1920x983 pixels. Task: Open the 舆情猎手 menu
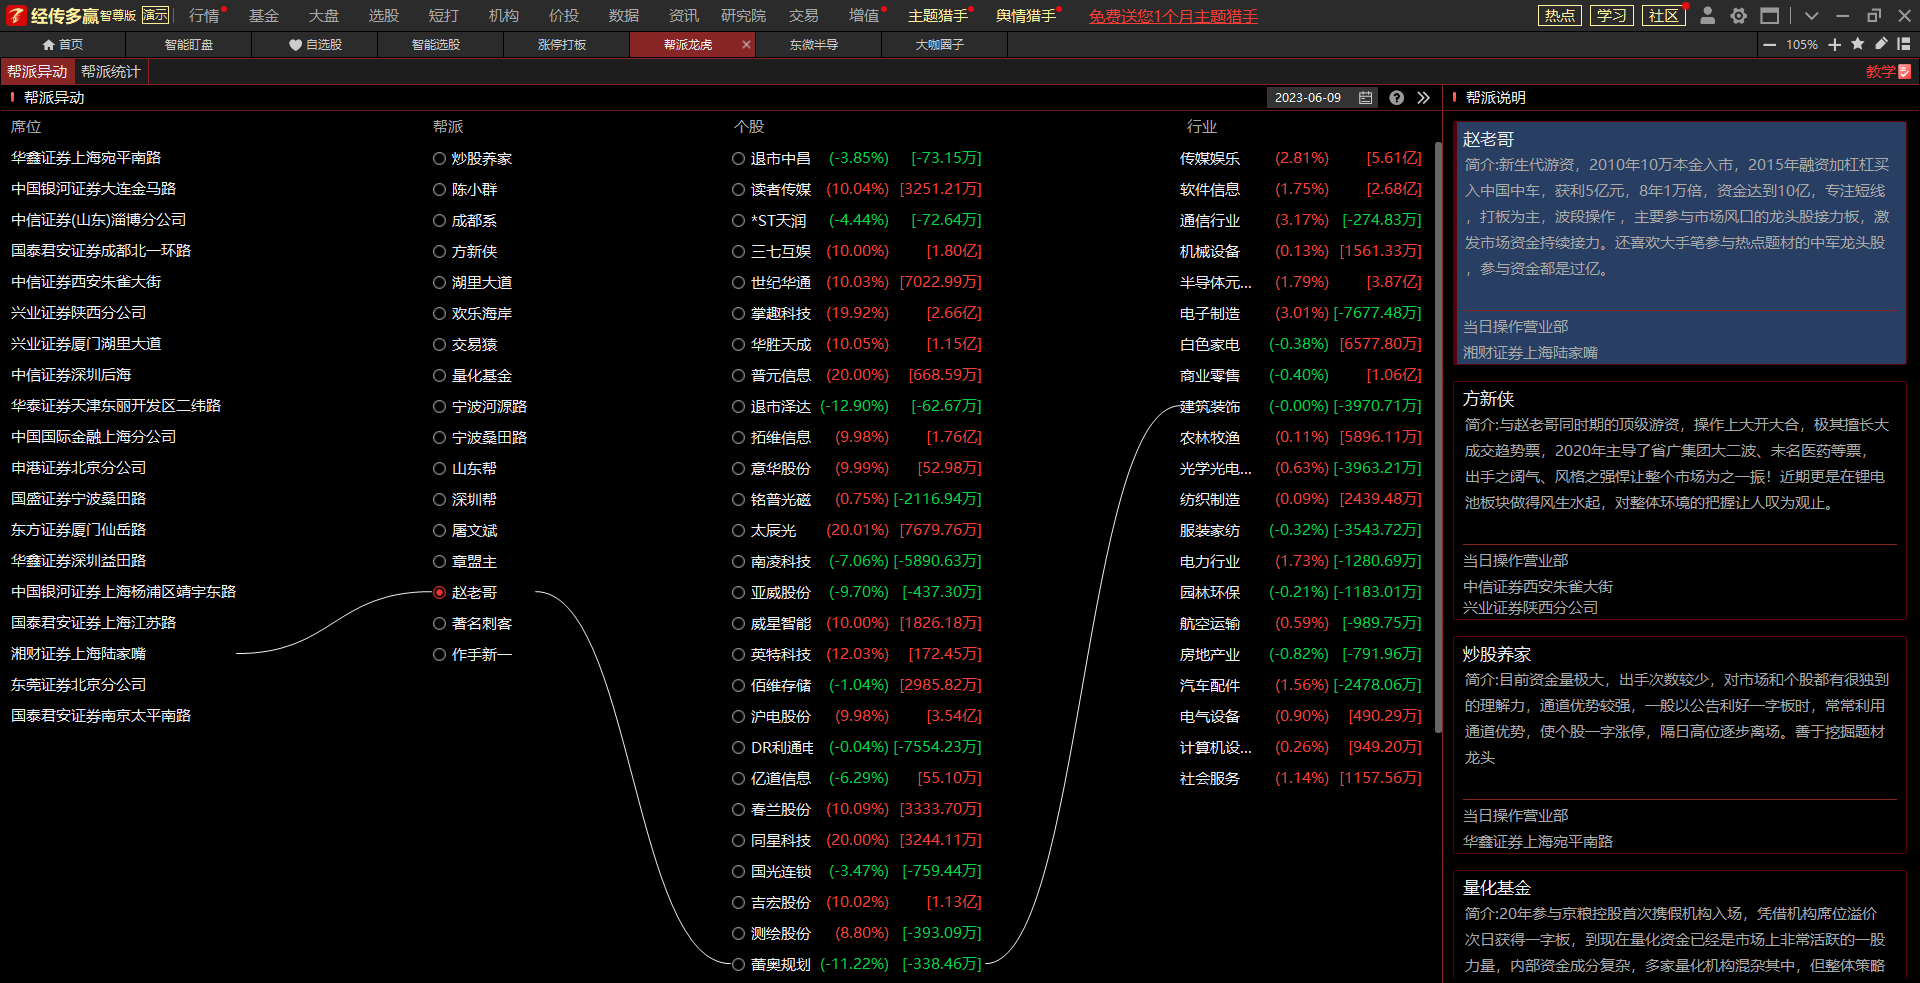[1025, 15]
